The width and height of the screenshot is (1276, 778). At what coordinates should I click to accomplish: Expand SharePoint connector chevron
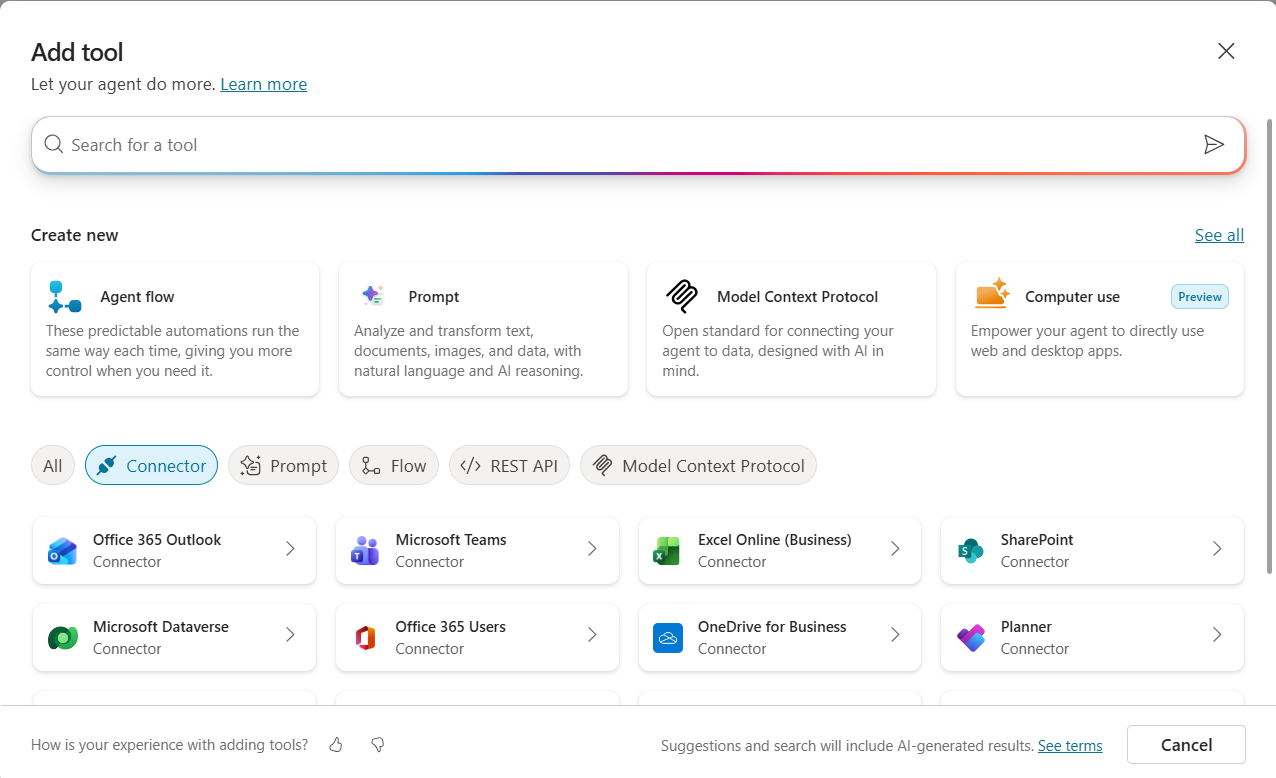click(1217, 548)
